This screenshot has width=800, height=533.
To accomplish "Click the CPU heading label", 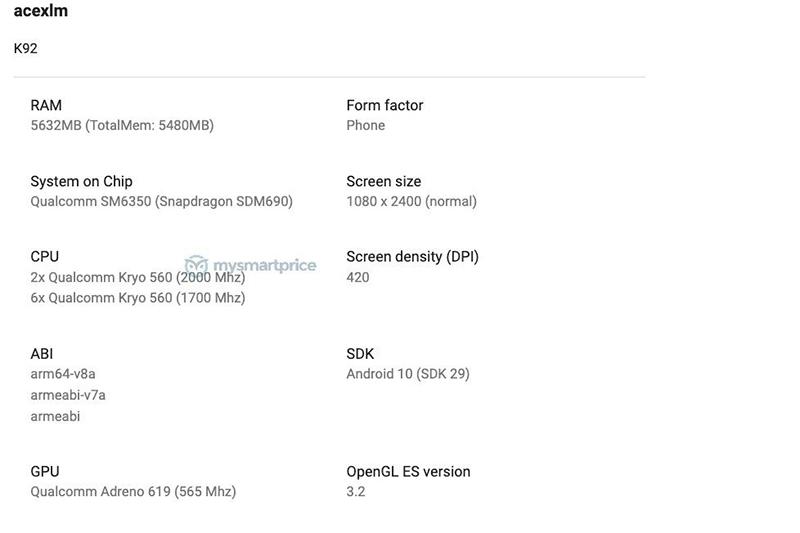I will click(45, 256).
